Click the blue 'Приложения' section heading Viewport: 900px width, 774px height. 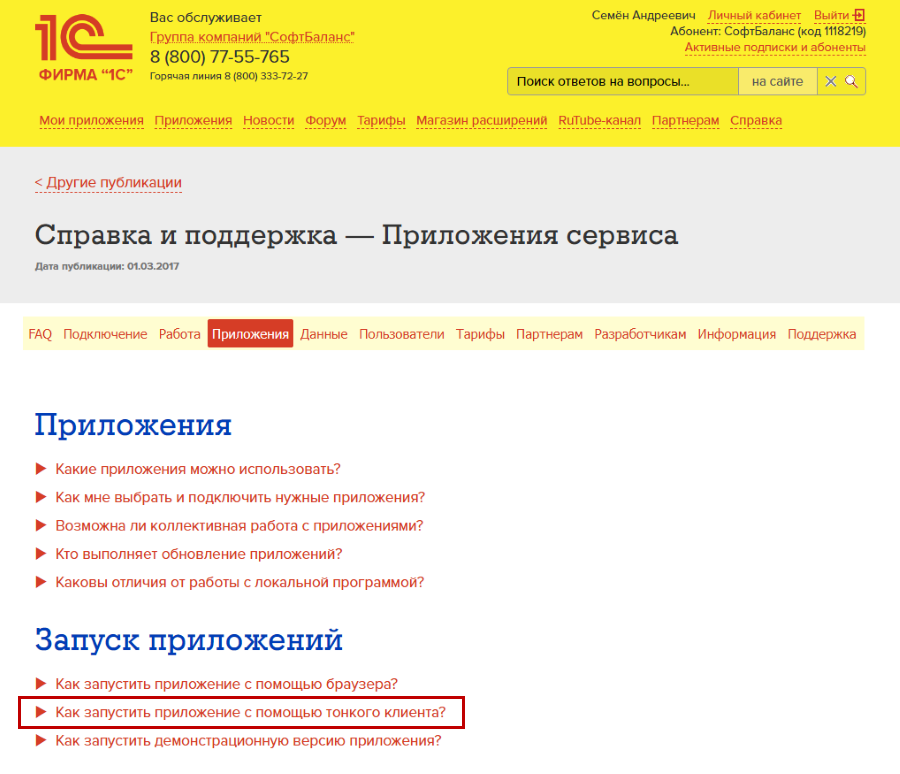pyautogui.click(x=133, y=425)
